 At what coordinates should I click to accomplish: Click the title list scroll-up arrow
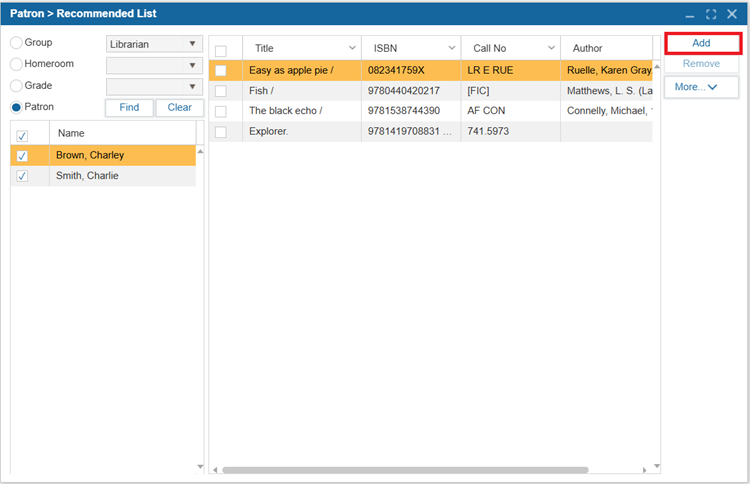tap(657, 66)
